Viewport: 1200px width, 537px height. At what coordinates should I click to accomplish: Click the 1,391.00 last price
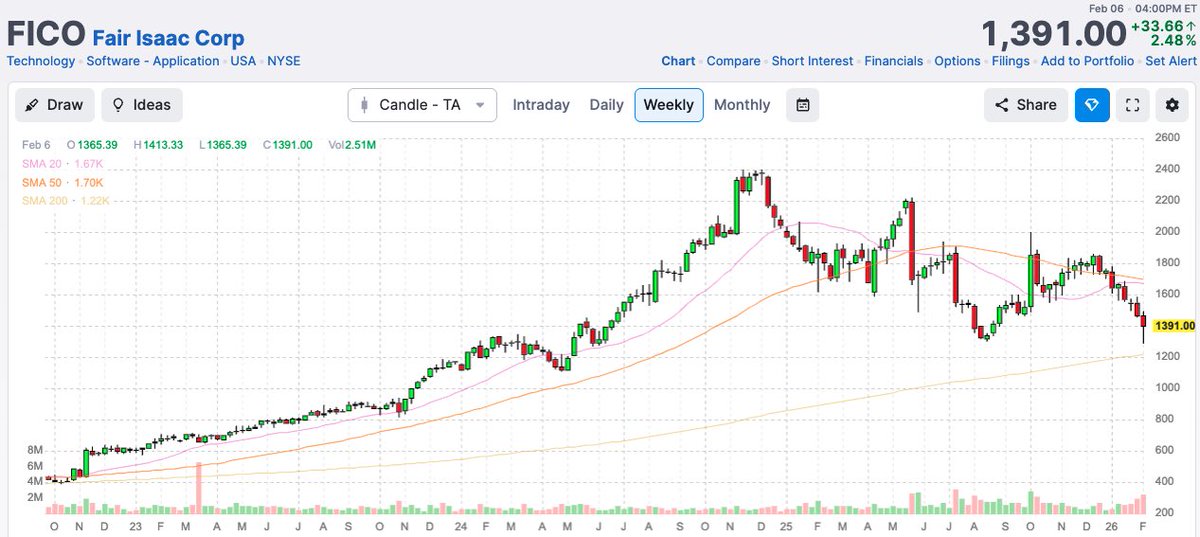[1054, 35]
